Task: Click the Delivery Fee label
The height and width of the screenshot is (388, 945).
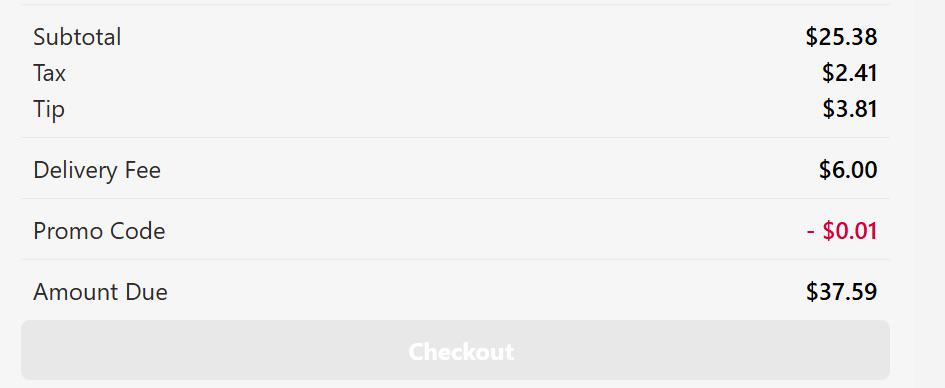Action: click(97, 171)
